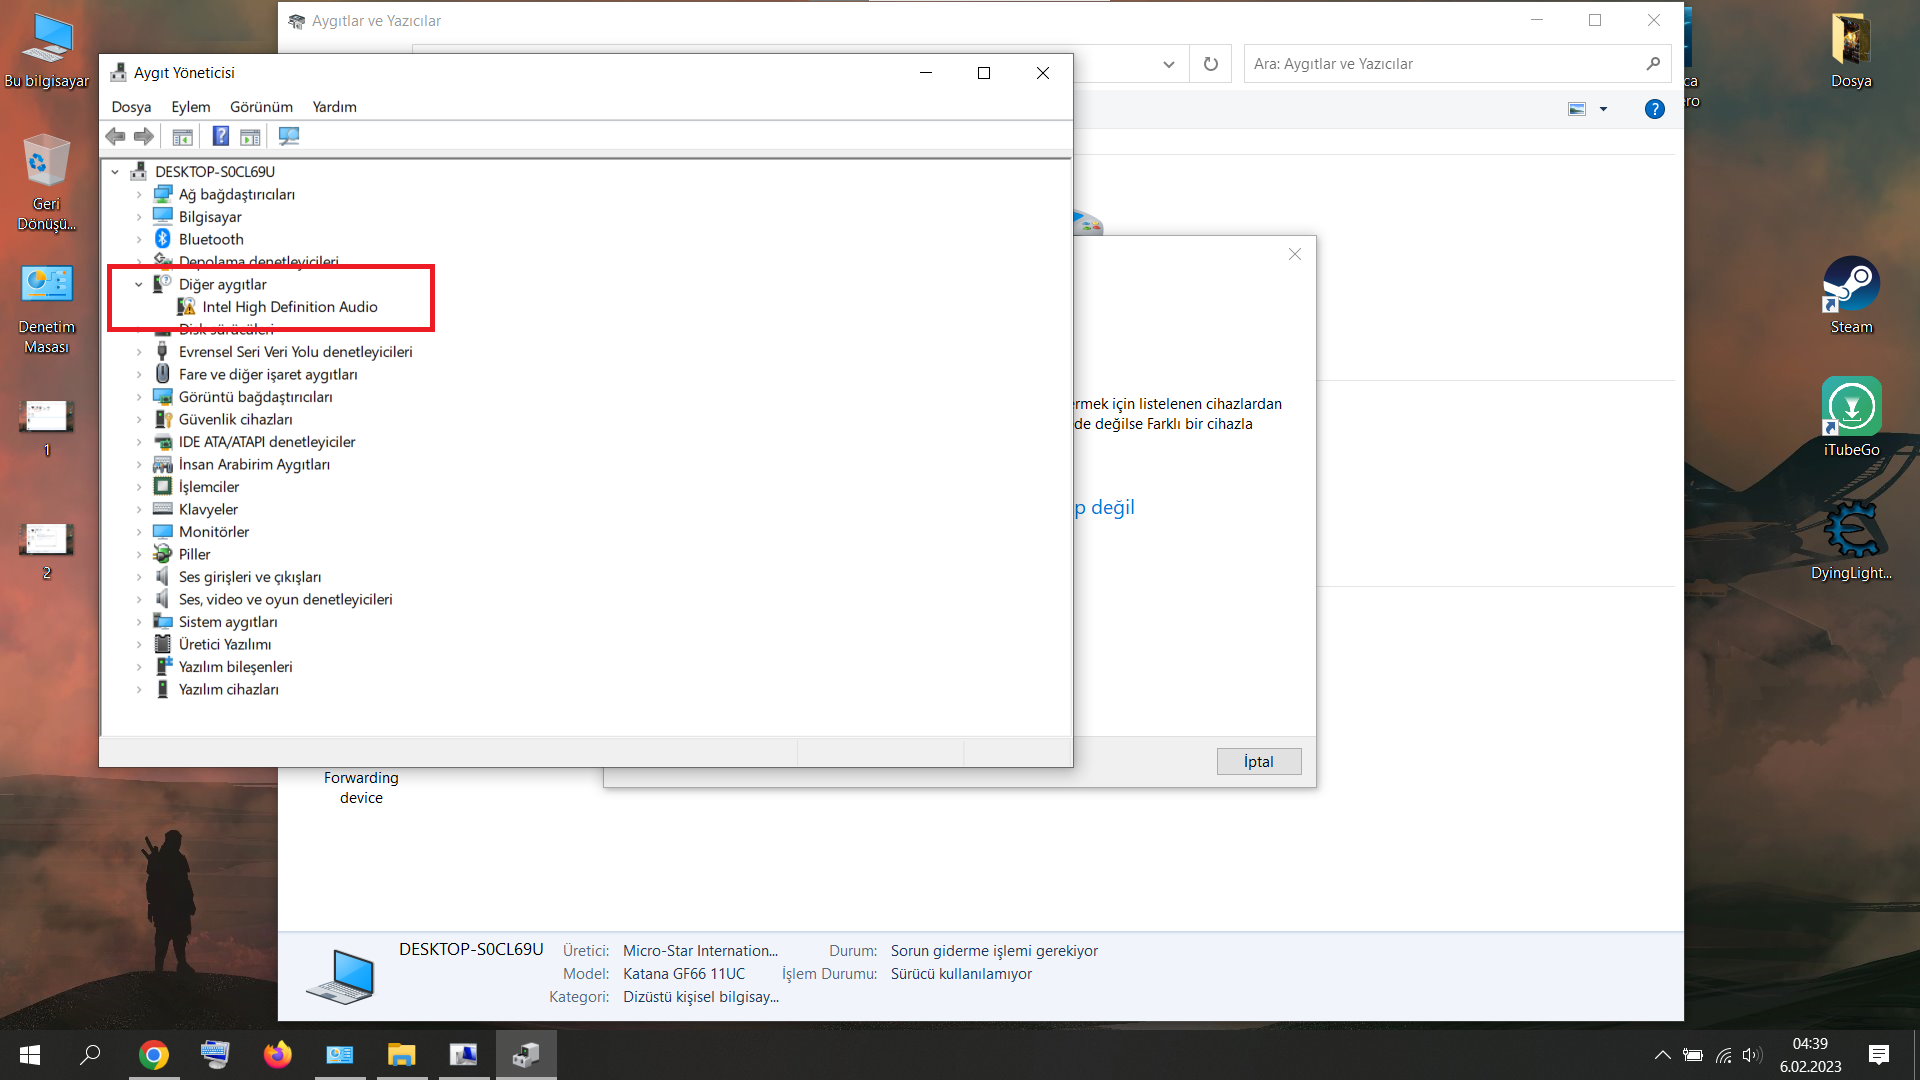Open the Yardım menu
The height and width of the screenshot is (1080, 1920).
334,107
